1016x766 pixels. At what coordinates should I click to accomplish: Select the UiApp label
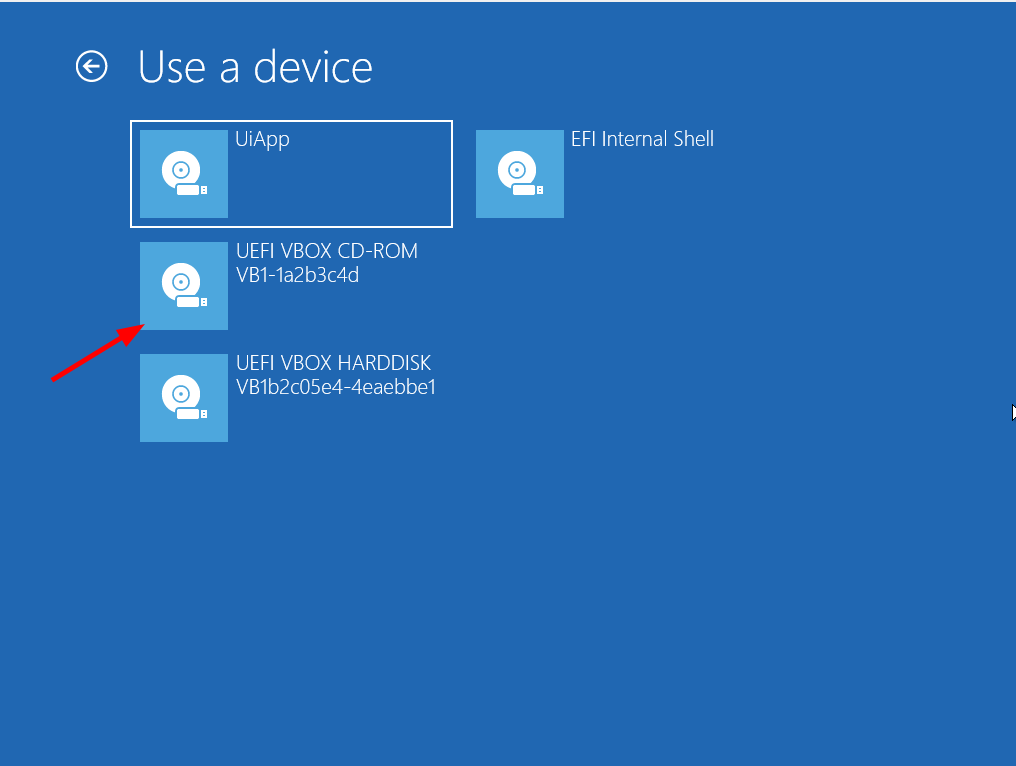262,139
